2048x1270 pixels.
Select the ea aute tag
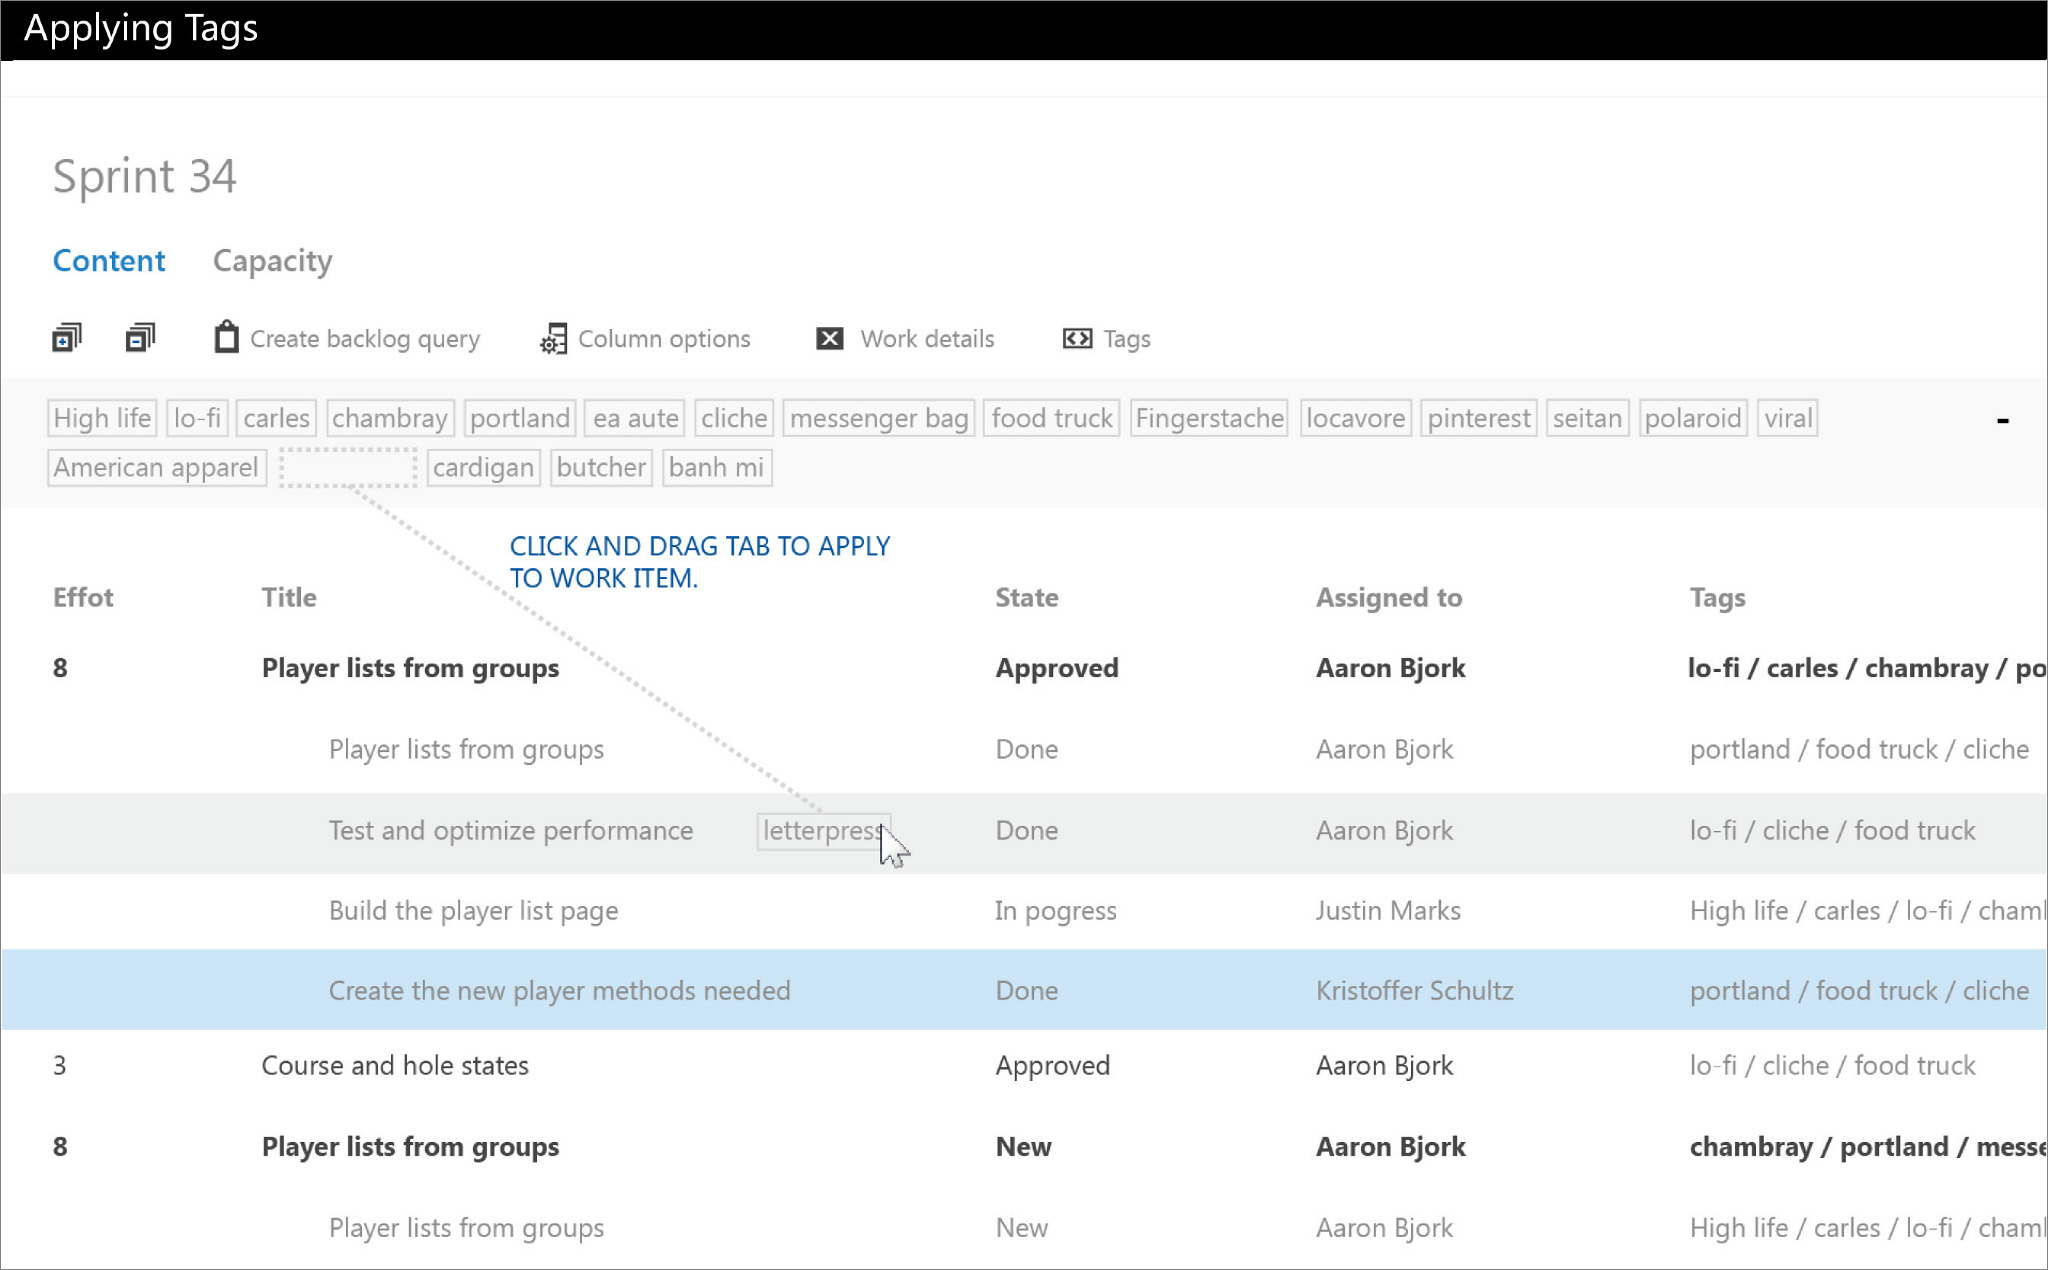[x=635, y=418]
